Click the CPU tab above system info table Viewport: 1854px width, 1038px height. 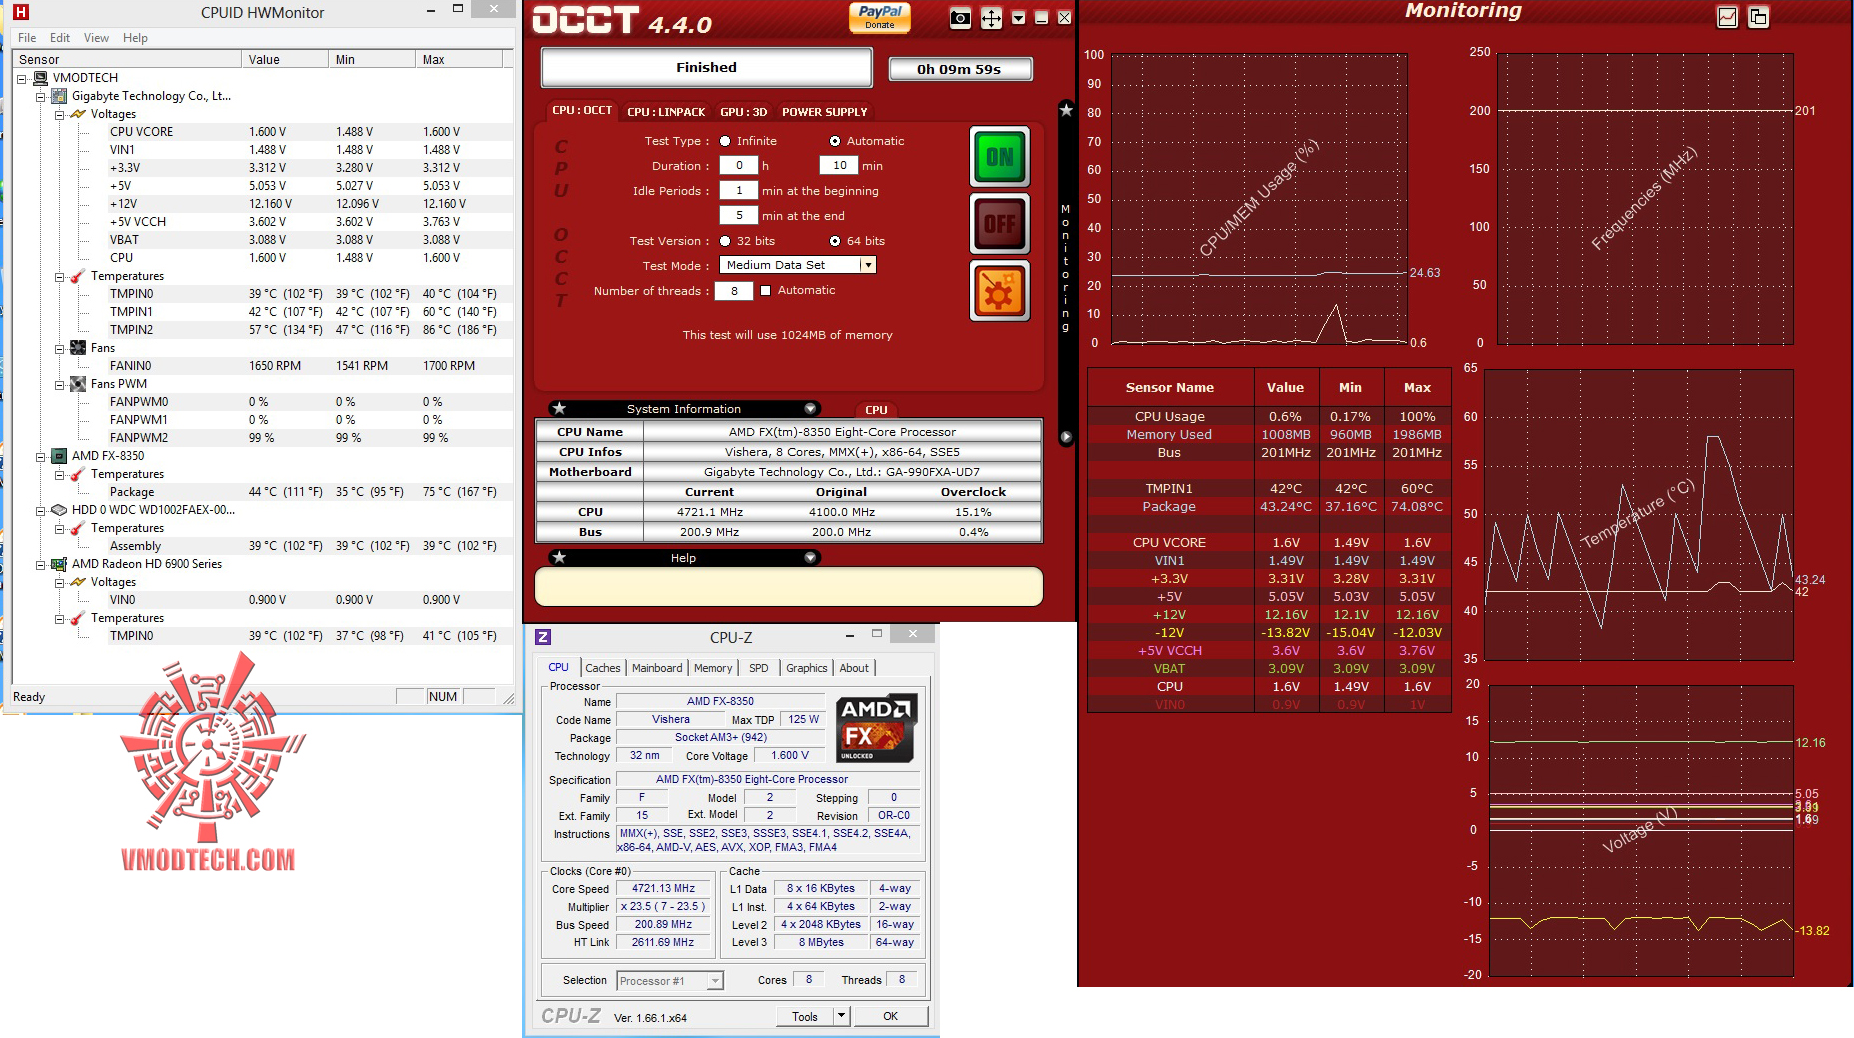876,410
